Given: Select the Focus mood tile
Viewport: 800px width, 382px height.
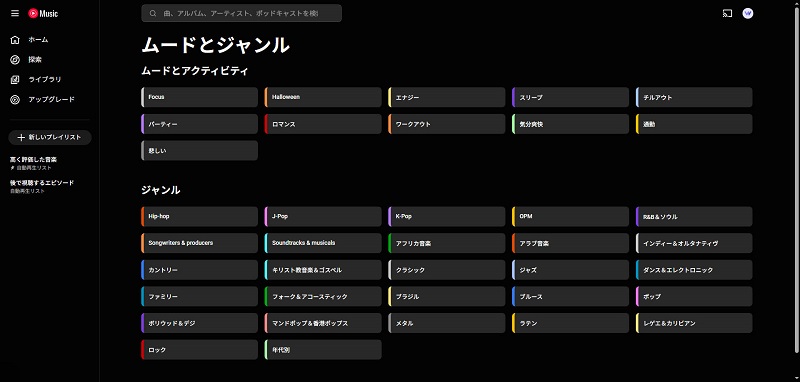Looking at the screenshot, I should coord(199,97).
